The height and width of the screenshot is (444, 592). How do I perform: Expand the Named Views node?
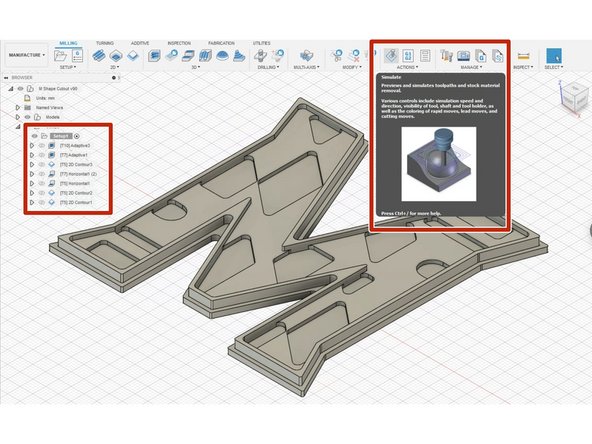18,108
